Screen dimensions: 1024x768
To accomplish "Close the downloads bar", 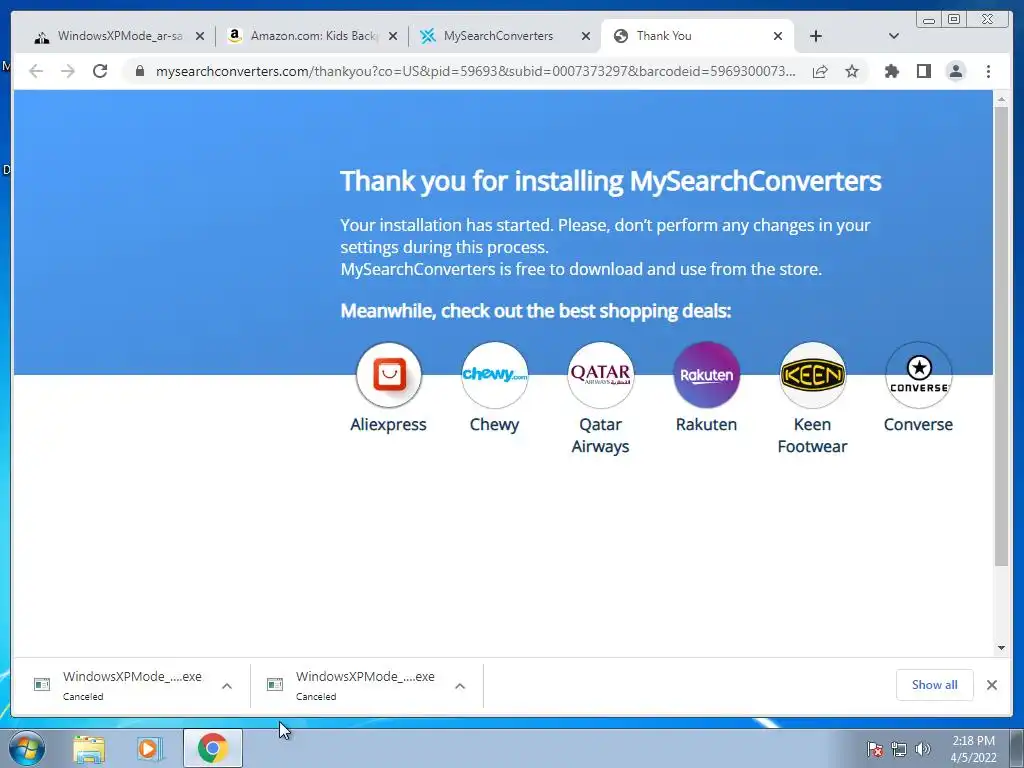I will (x=992, y=684).
